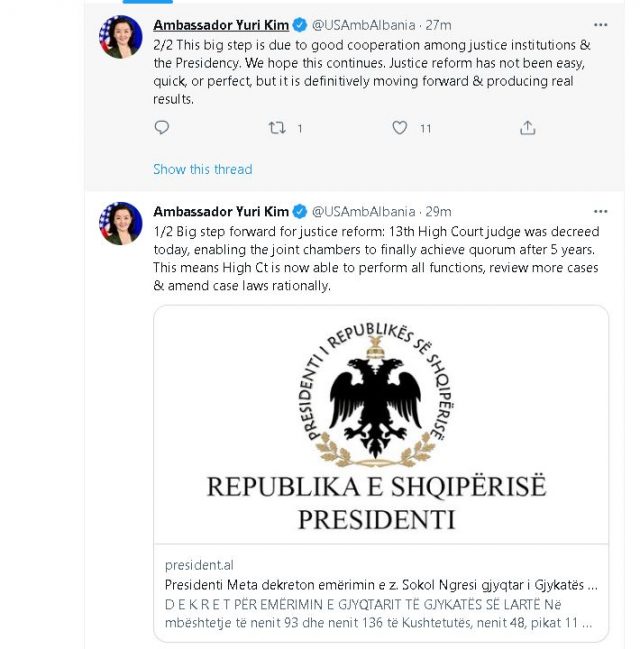Click verified badge on second tweet
Image resolution: width=640 pixels, height=649 pixels.
click(299, 211)
